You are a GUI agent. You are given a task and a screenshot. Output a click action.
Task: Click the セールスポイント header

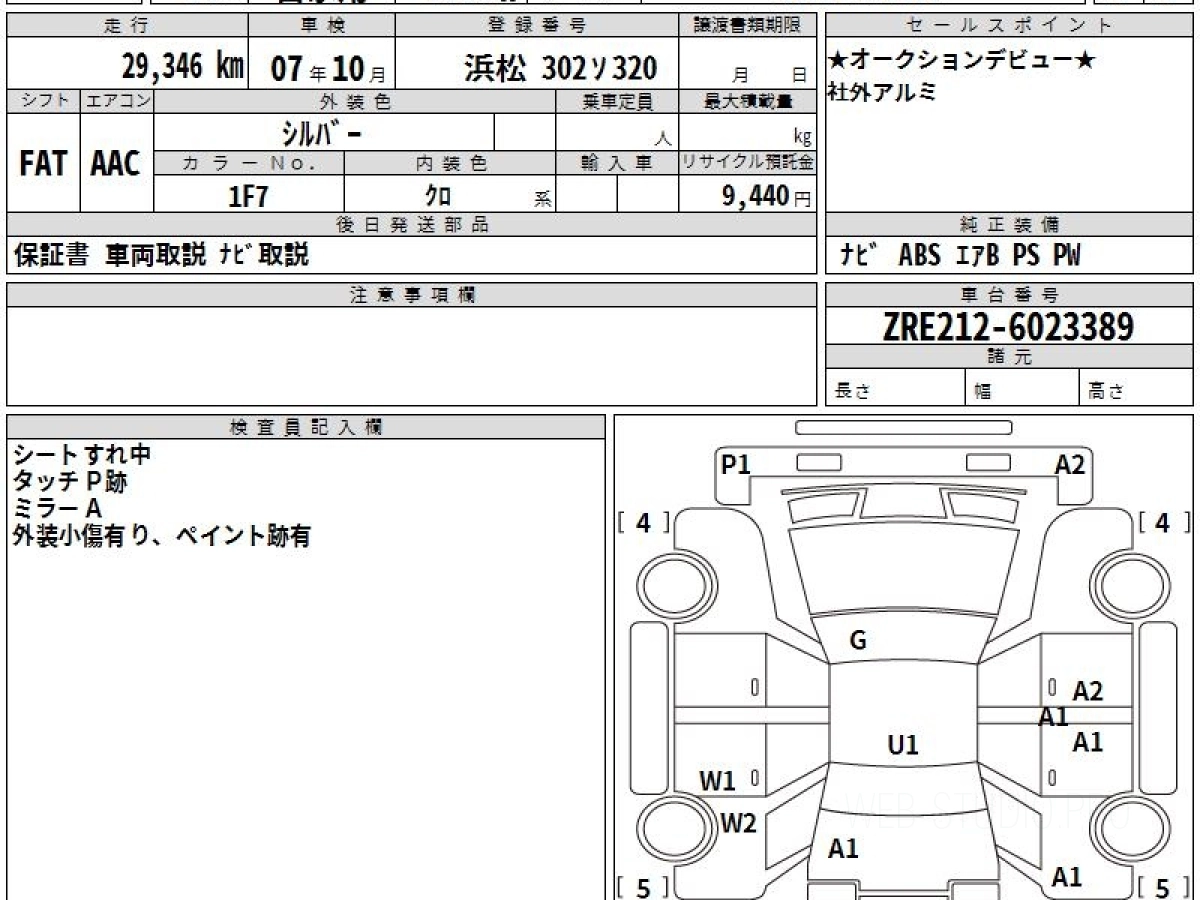pyautogui.click(x=1010, y=26)
